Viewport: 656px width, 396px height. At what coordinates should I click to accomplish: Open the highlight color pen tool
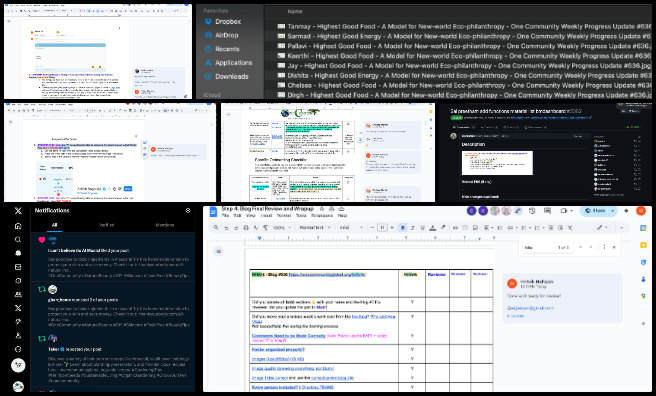(443, 227)
